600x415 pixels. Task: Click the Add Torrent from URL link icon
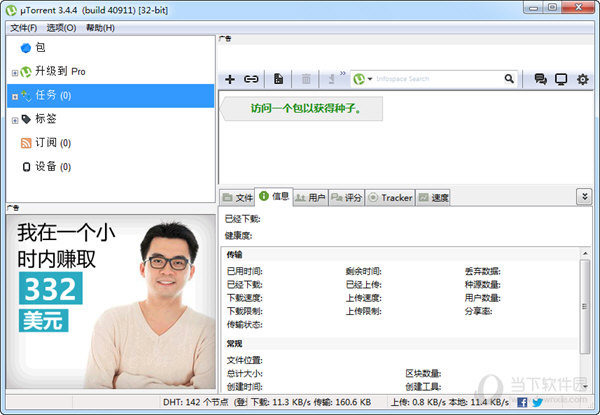point(251,79)
